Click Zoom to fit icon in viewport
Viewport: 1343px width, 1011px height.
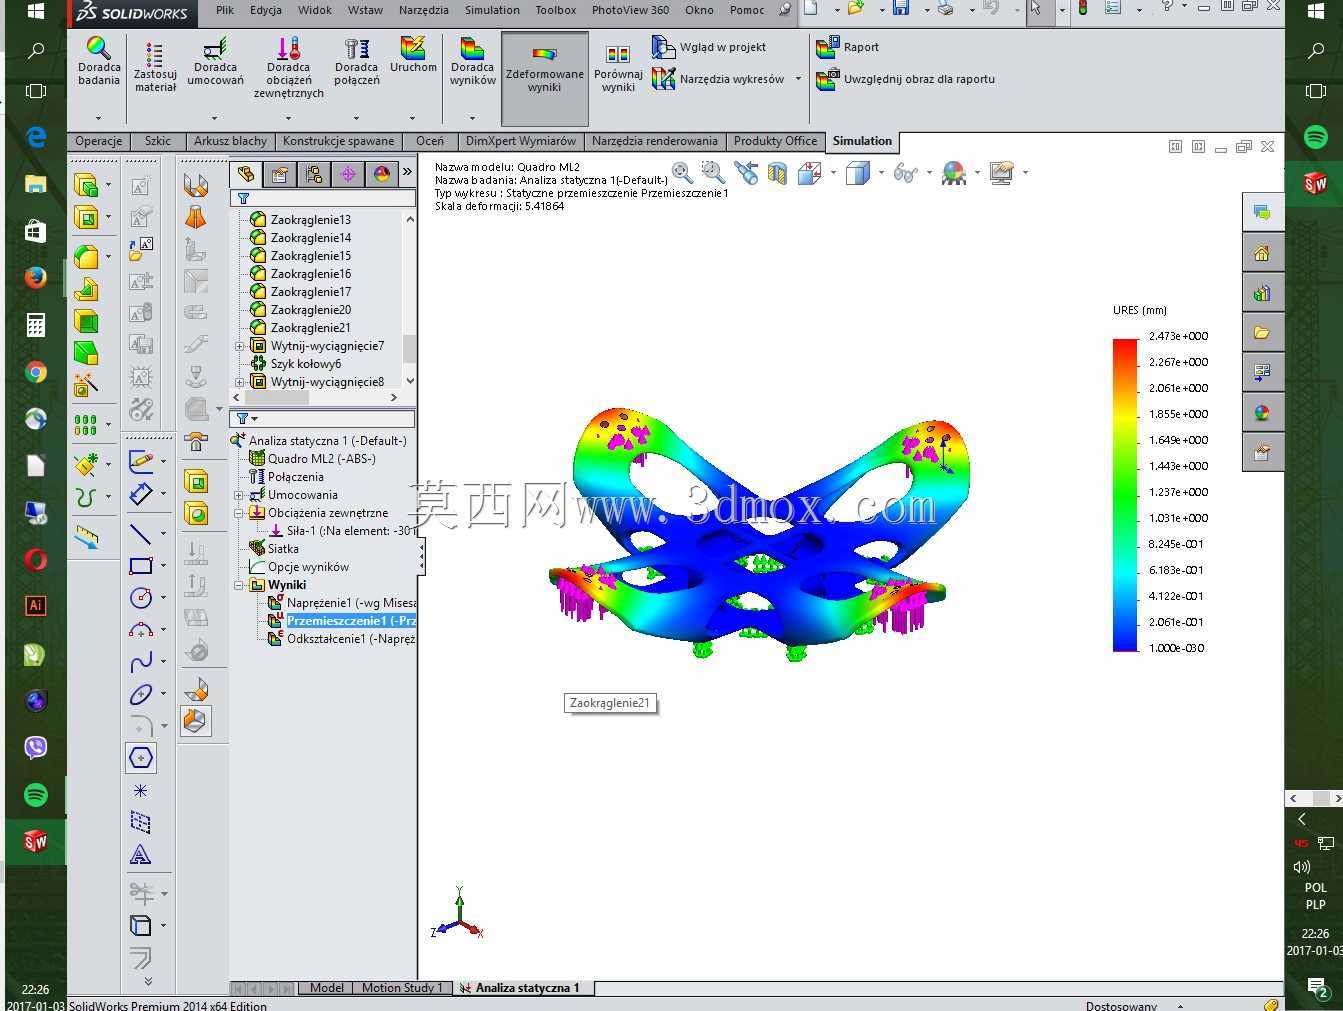coord(683,173)
